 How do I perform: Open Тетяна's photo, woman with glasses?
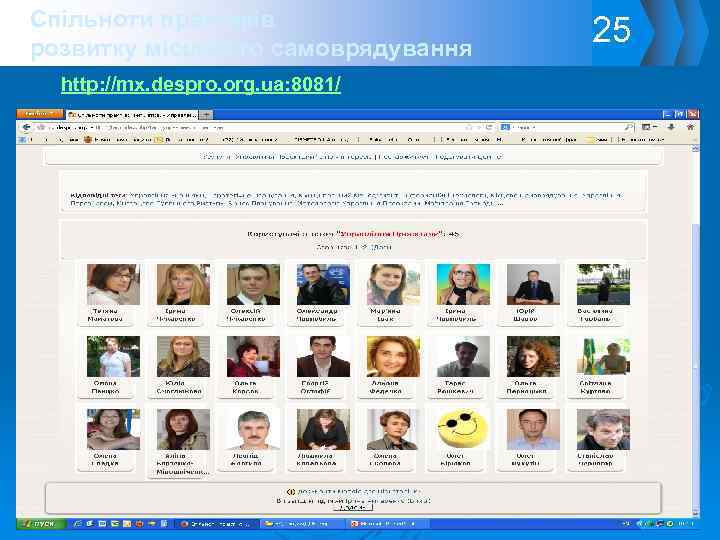(x=113, y=284)
